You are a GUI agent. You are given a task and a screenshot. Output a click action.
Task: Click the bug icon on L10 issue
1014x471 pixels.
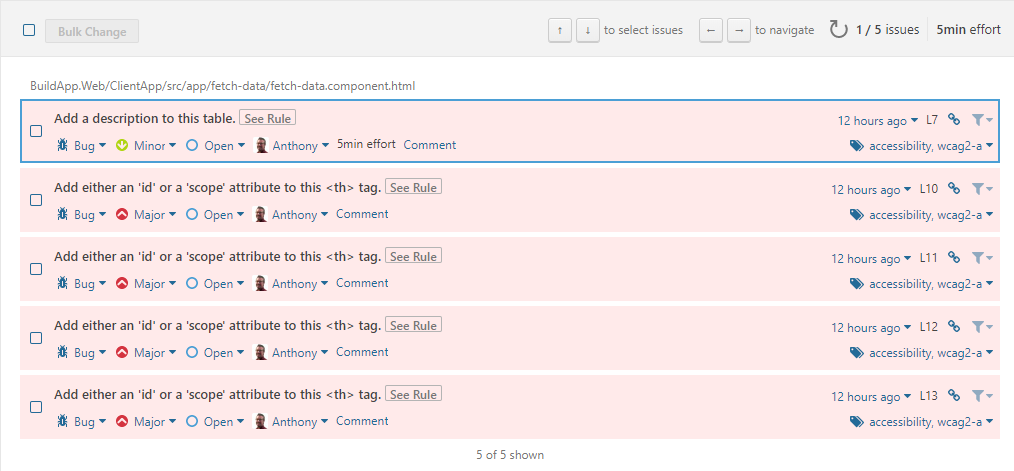coord(62,214)
